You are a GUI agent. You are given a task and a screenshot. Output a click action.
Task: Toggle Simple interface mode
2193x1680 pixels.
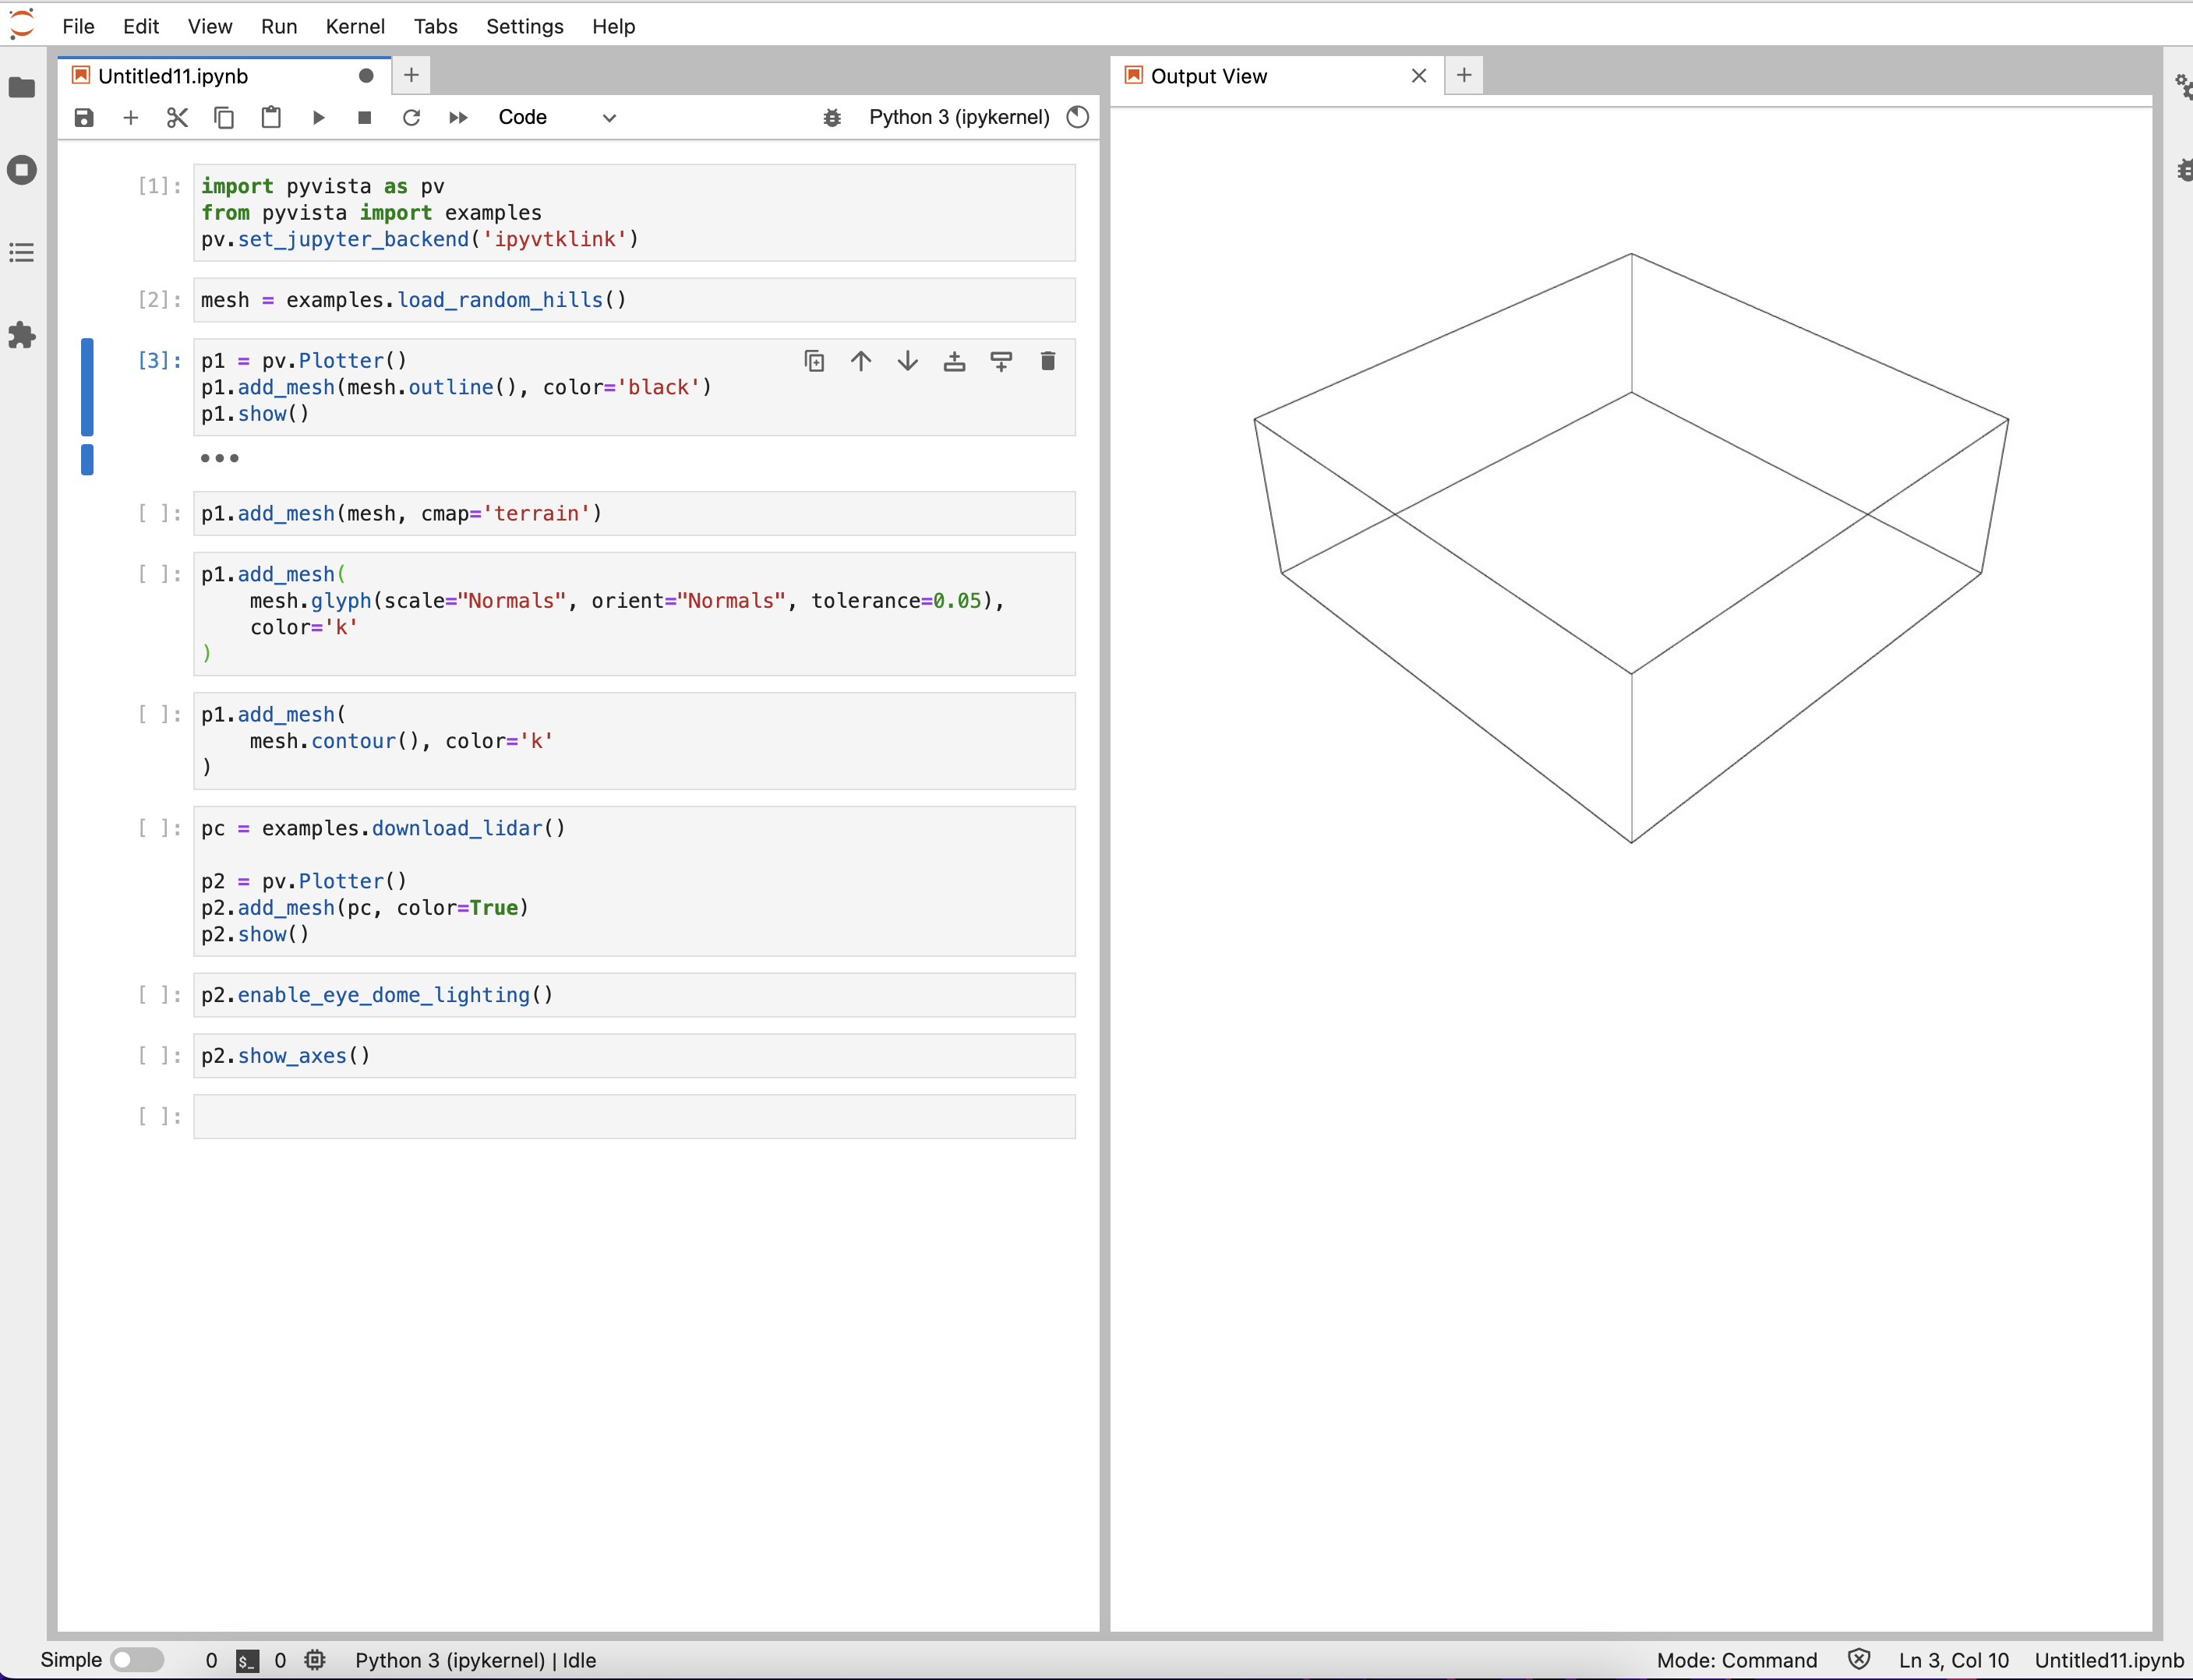click(138, 1660)
